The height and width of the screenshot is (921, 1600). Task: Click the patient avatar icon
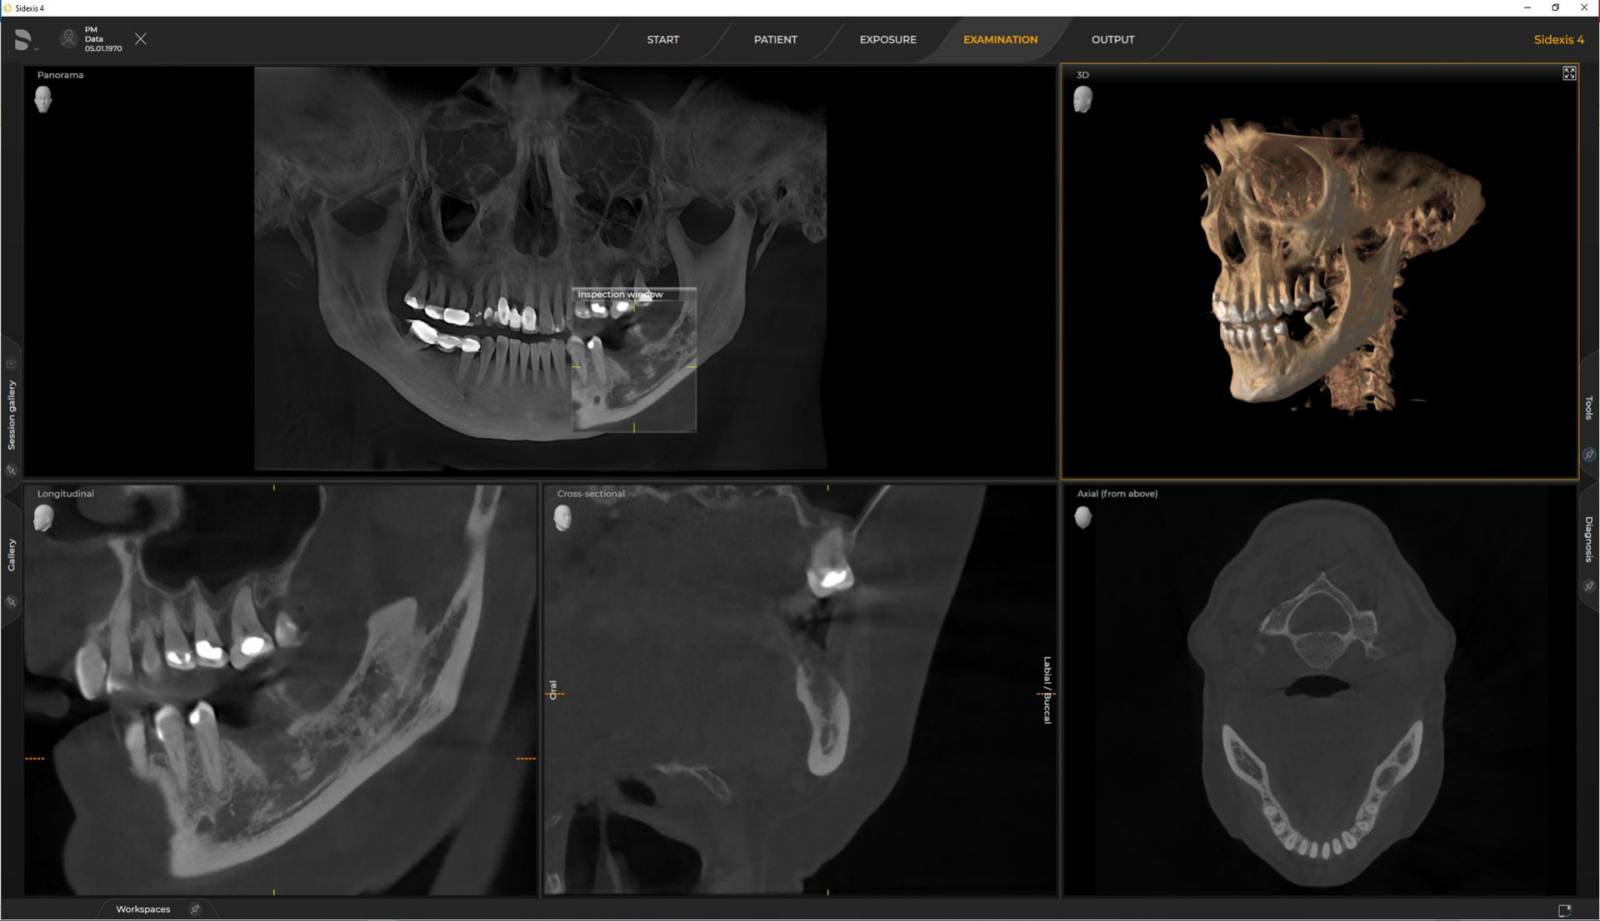tap(67, 39)
